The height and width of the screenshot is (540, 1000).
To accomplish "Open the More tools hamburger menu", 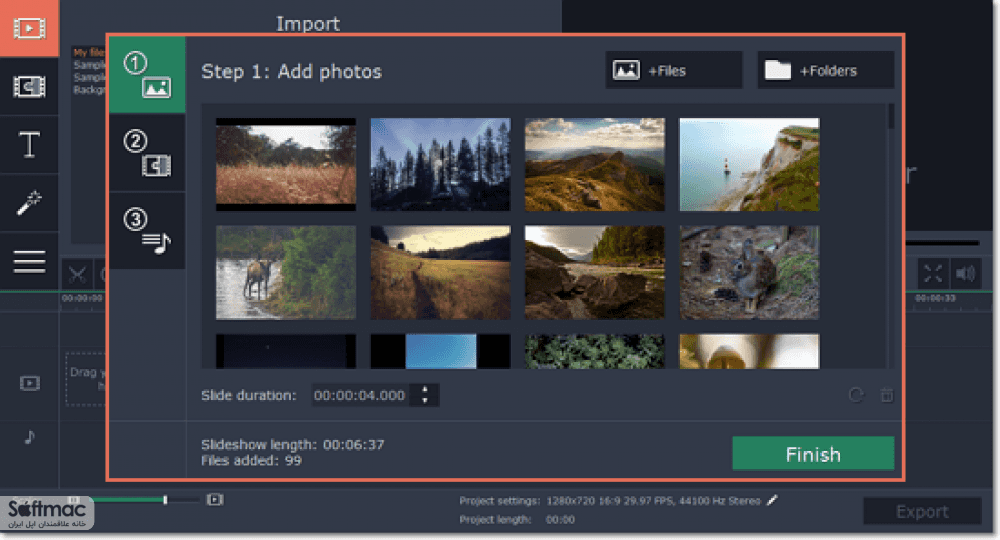I will coord(29,261).
